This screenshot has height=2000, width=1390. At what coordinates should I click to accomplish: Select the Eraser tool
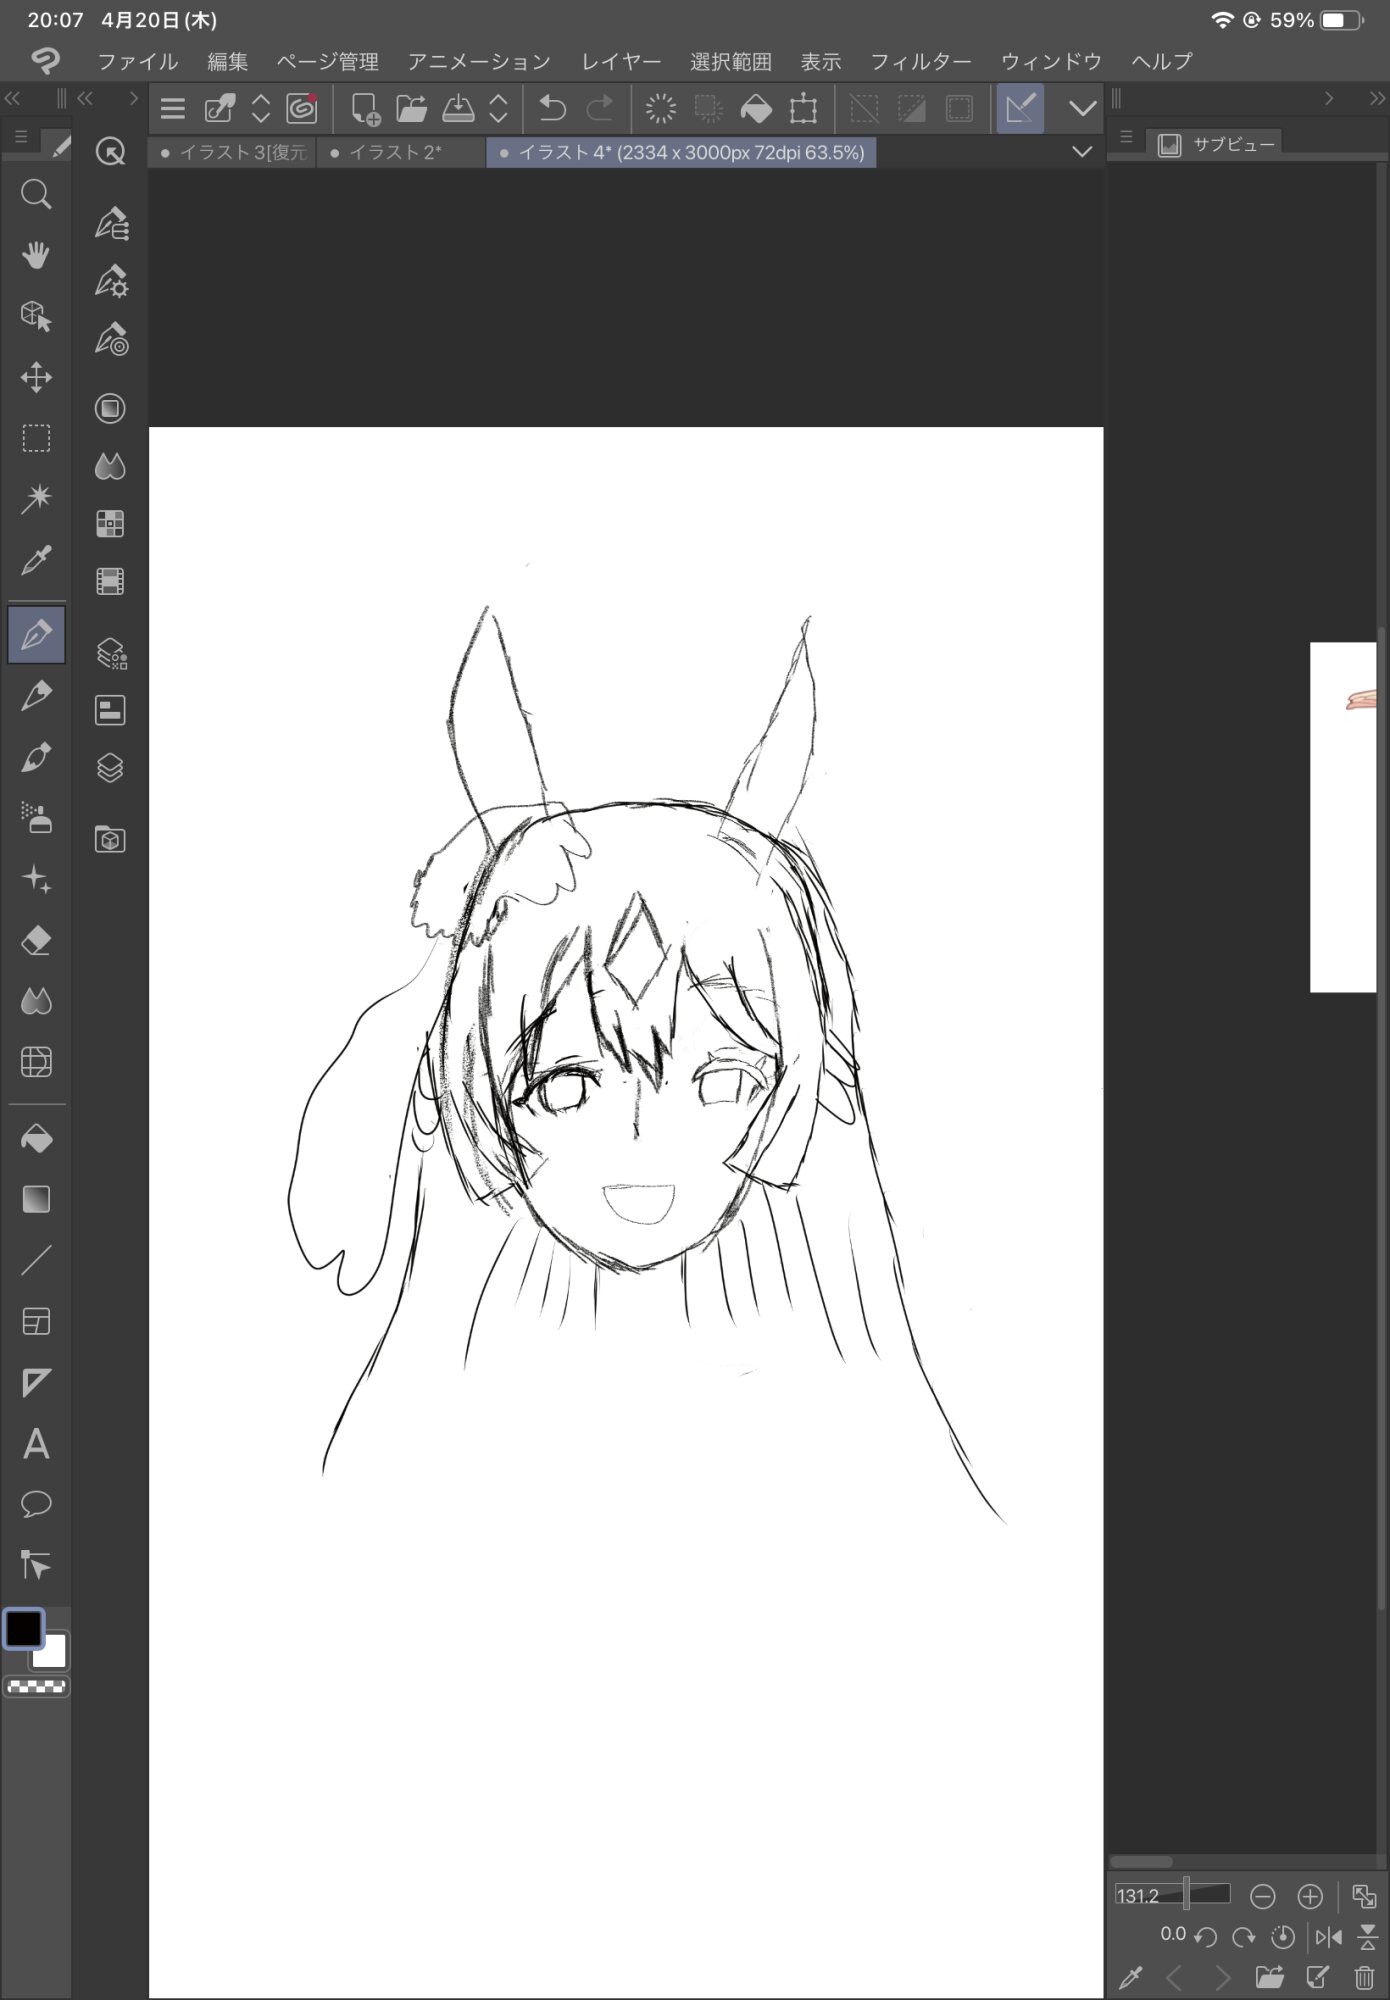click(x=36, y=941)
